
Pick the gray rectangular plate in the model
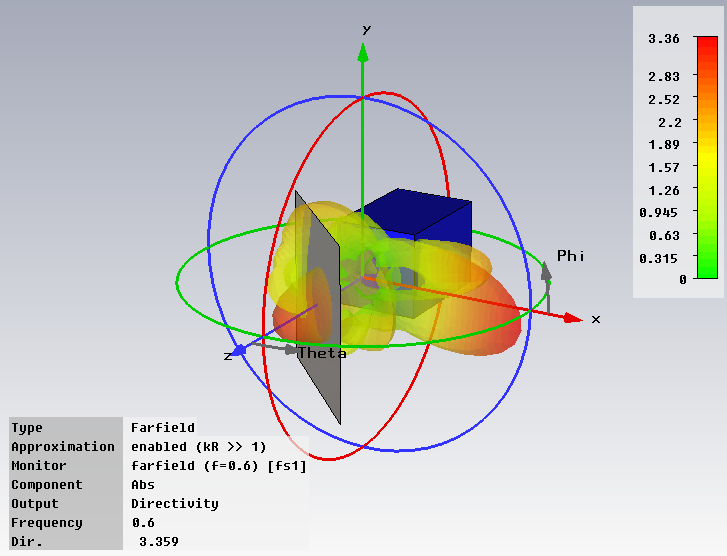pos(318,308)
